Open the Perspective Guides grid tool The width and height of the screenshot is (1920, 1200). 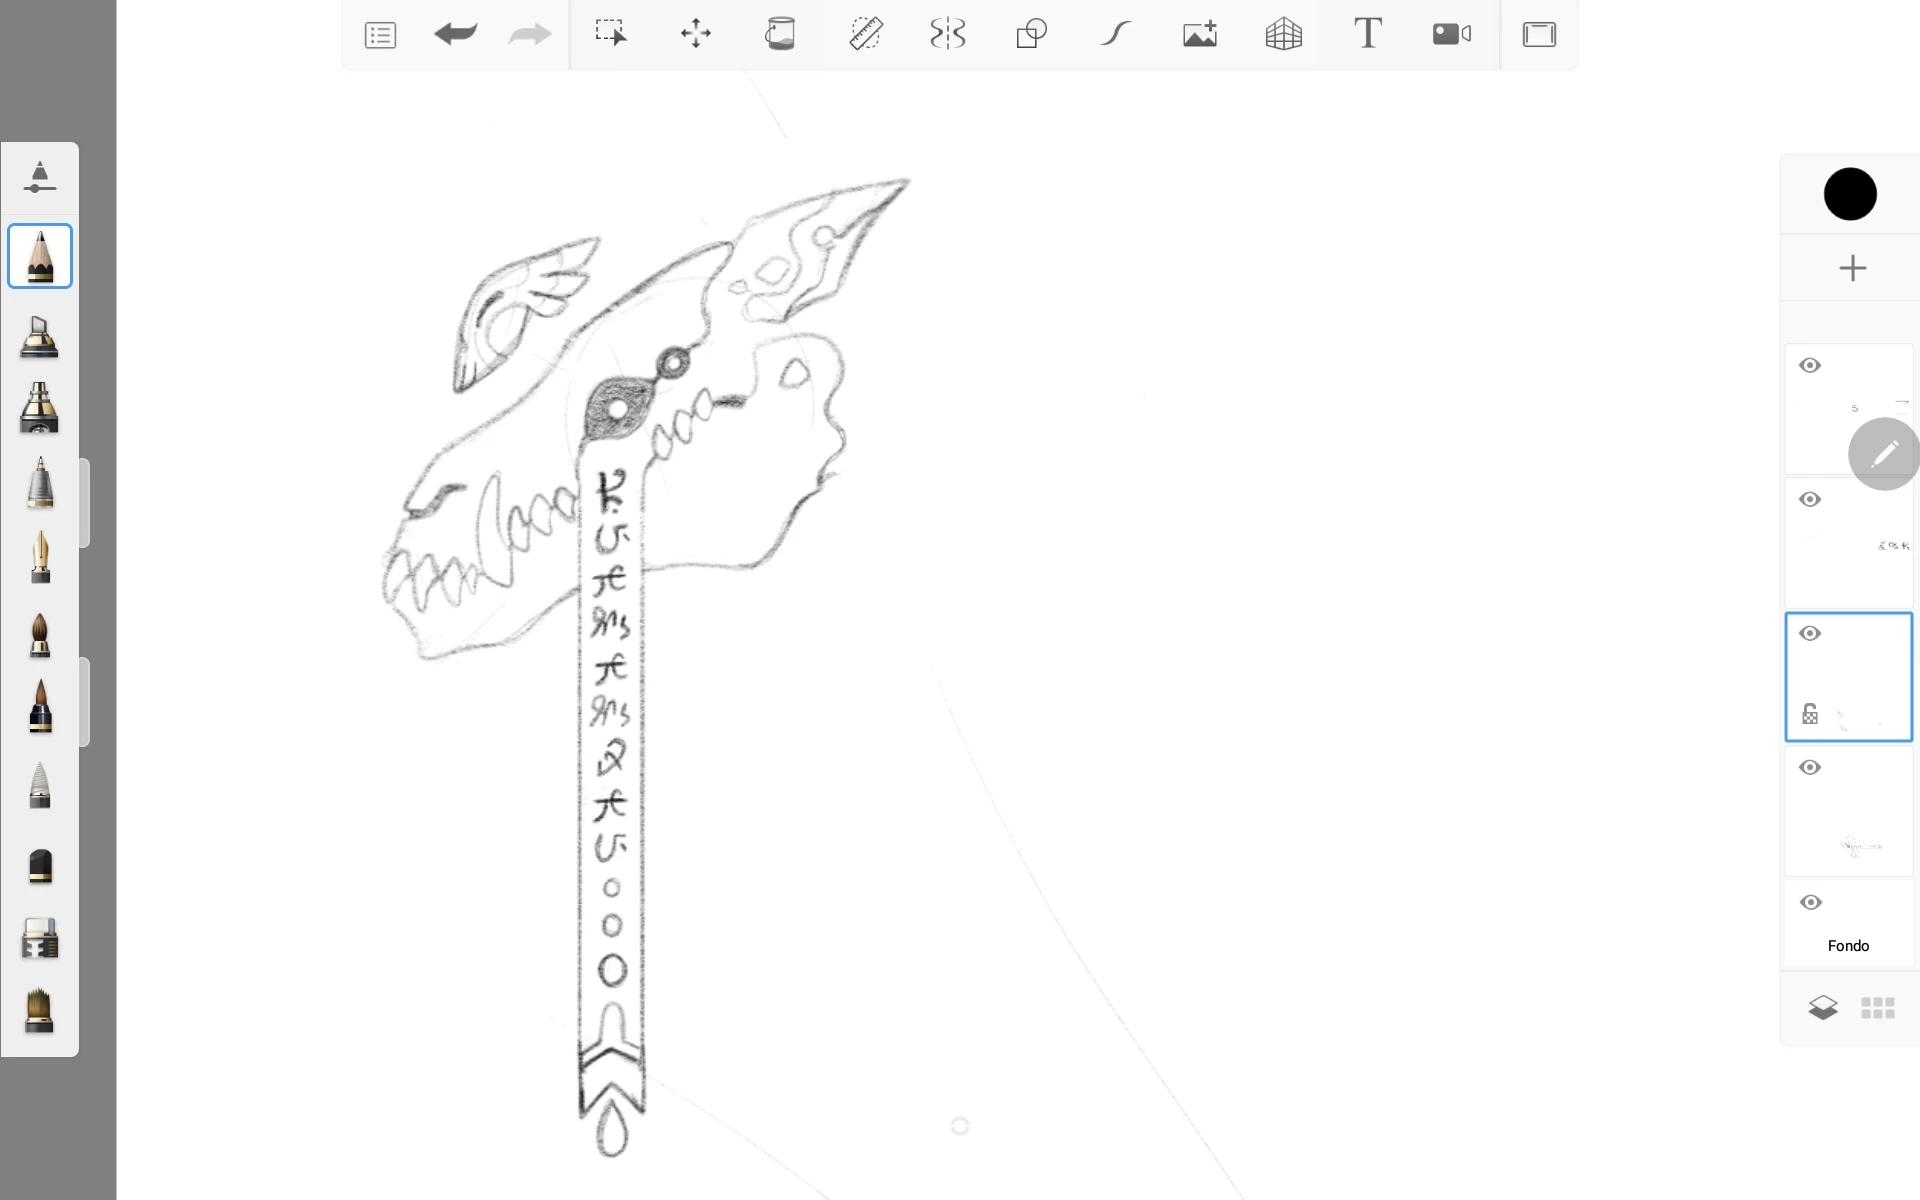coord(1283,34)
